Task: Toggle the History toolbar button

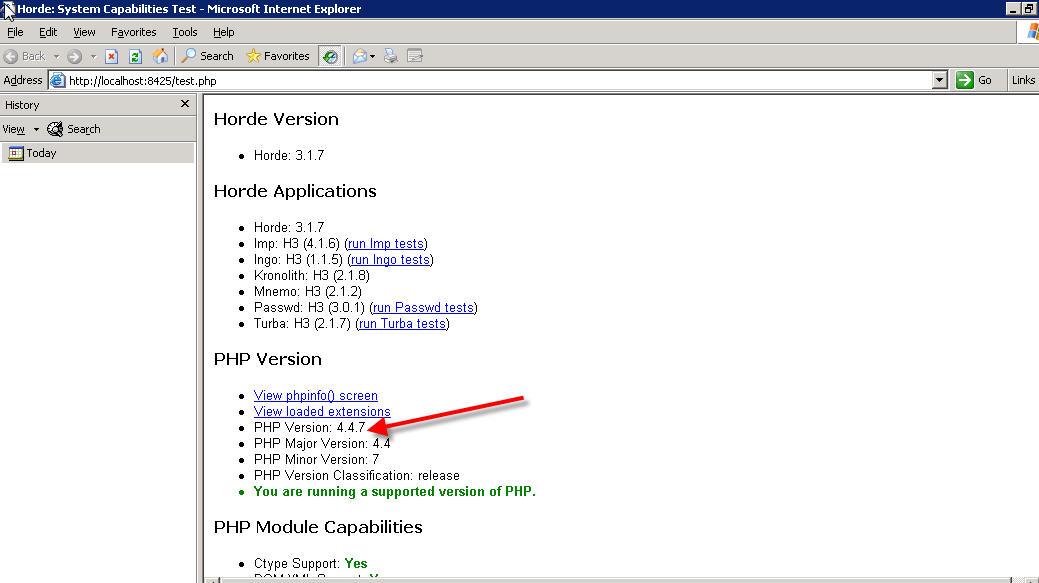Action: [x=330, y=56]
